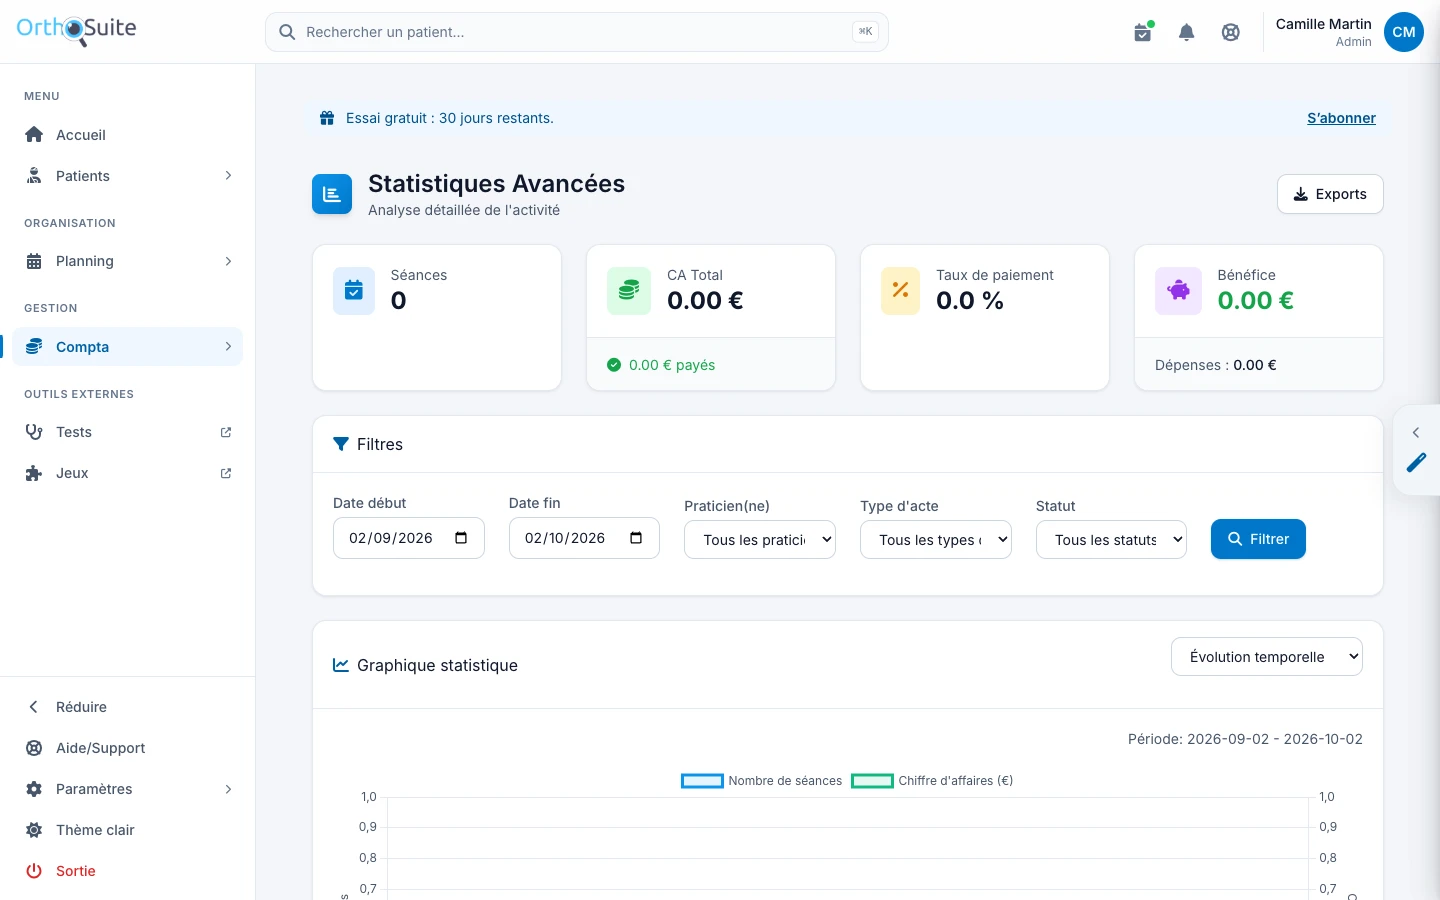
Task: Click the pencil edit icon on side tab
Action: coord(1417,462)
